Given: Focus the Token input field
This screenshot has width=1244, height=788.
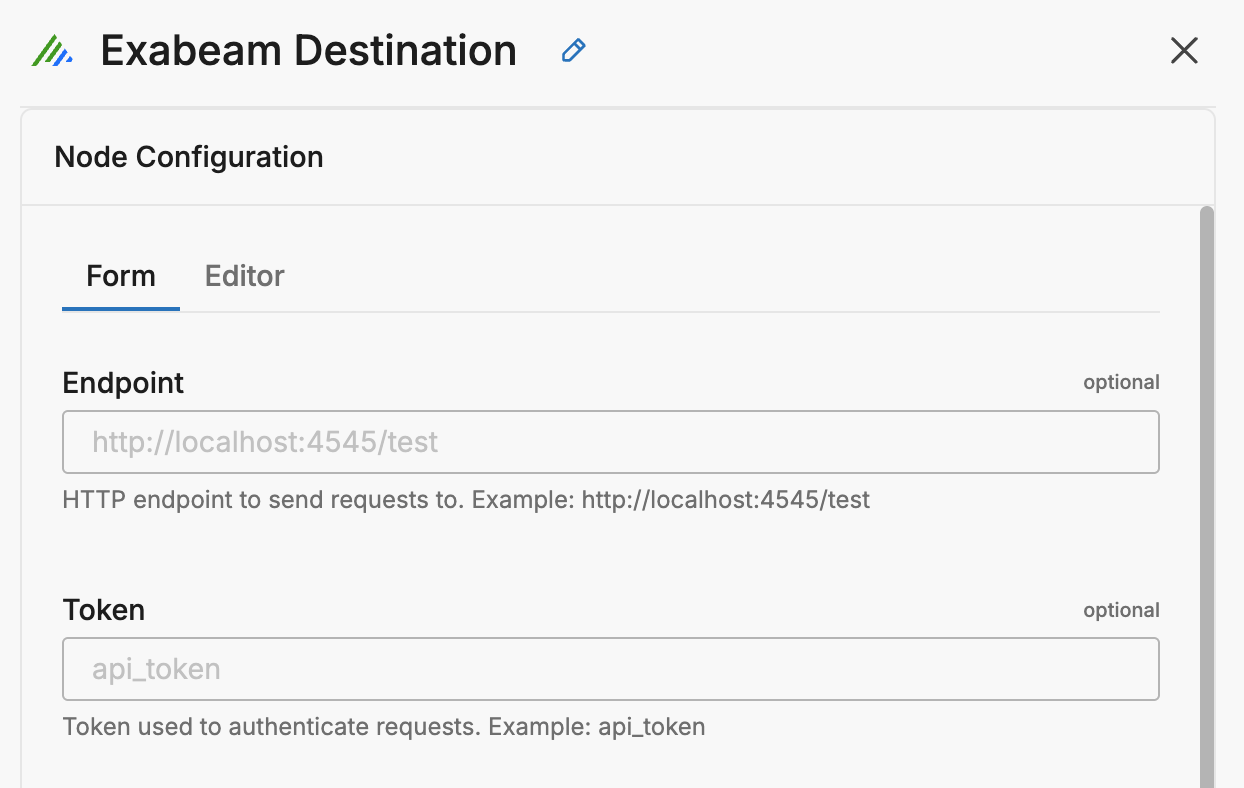Looking at the screenshot, I should pos(611,669).
